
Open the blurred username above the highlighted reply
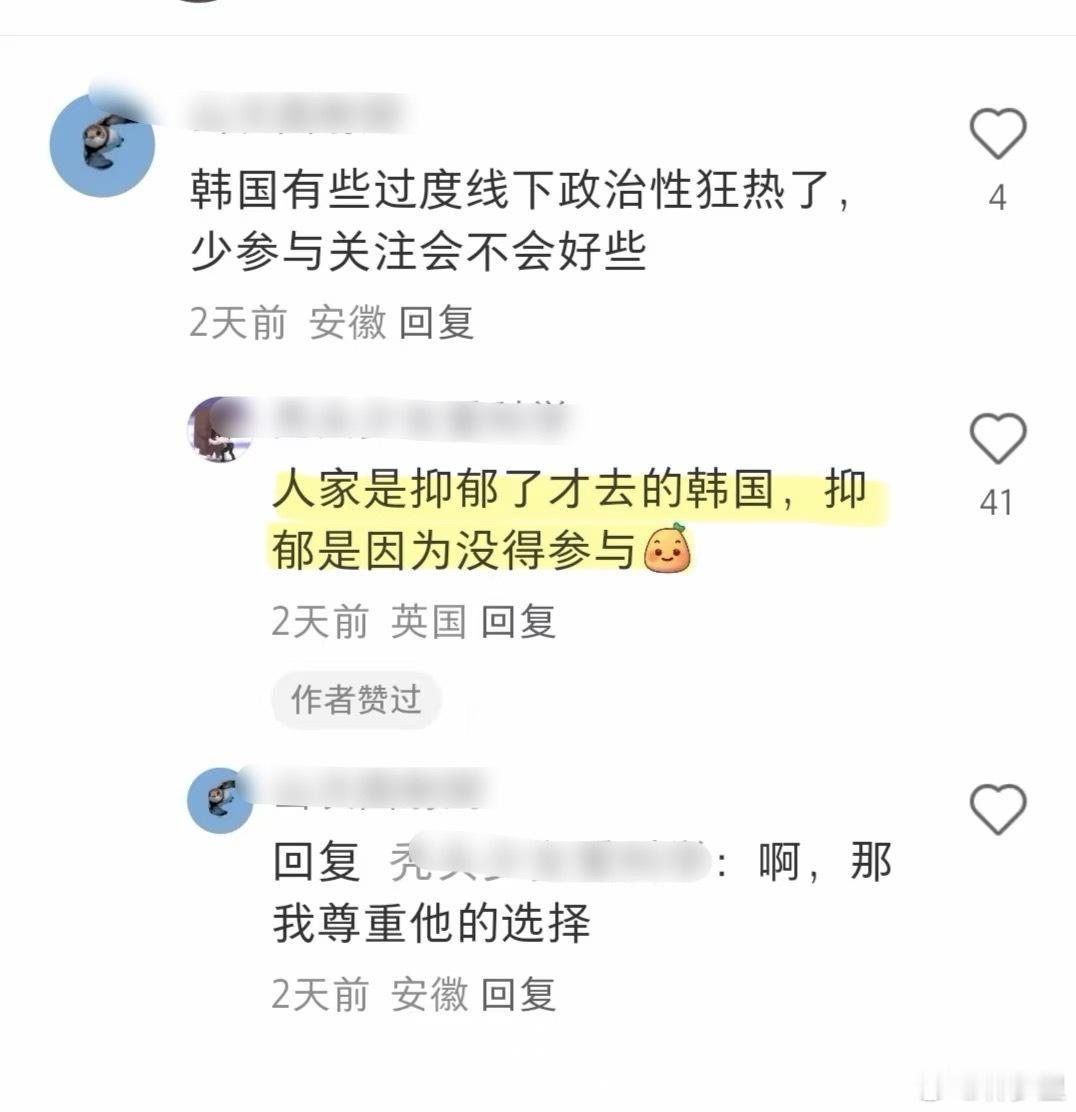[418, 418]
